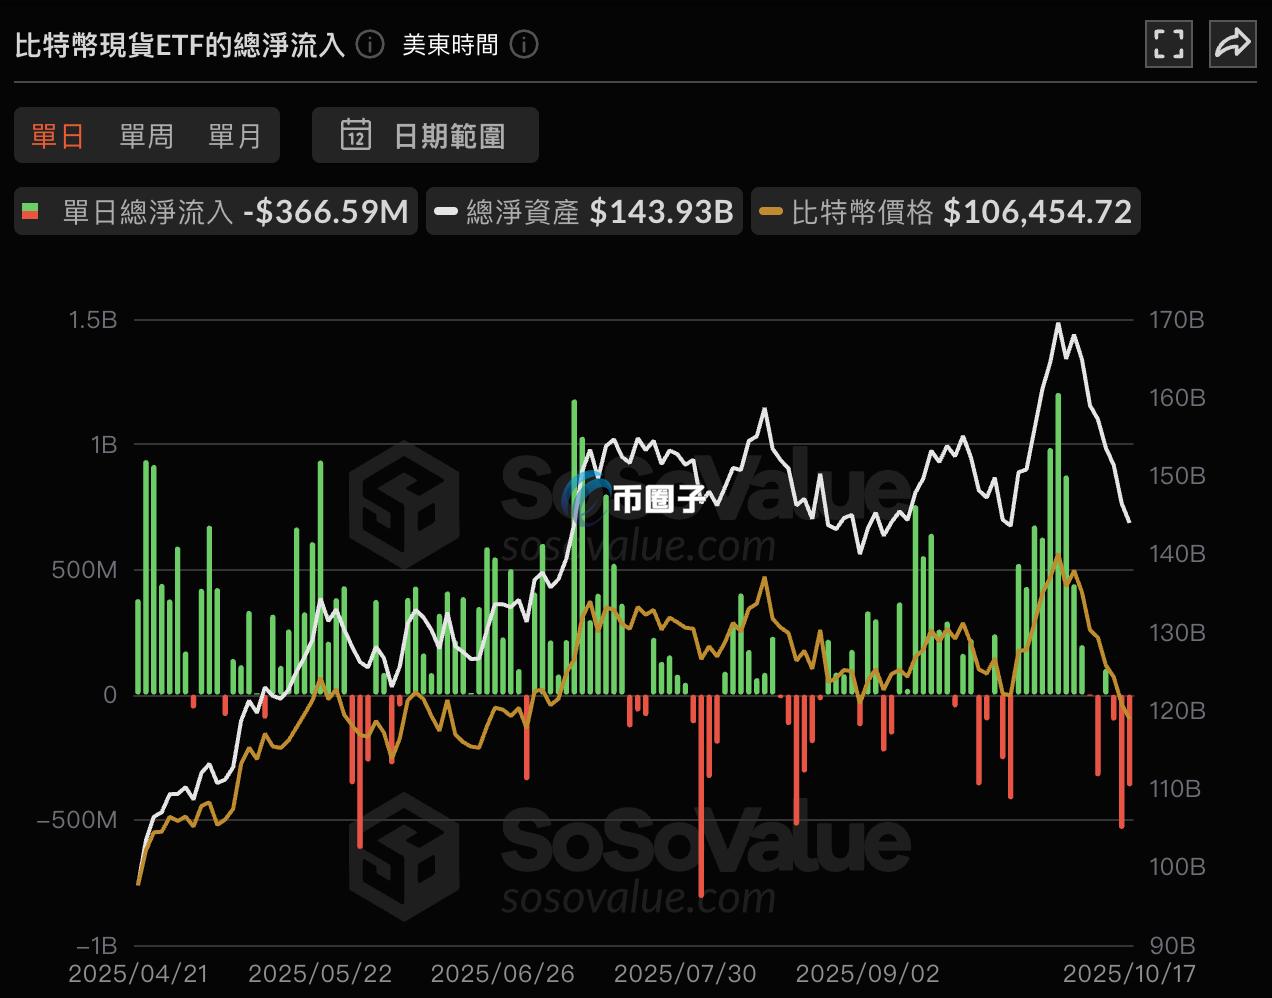Click the 2025/07/30 x-axis date label
The image size is (1272, 998).
[x=685, y=973]
